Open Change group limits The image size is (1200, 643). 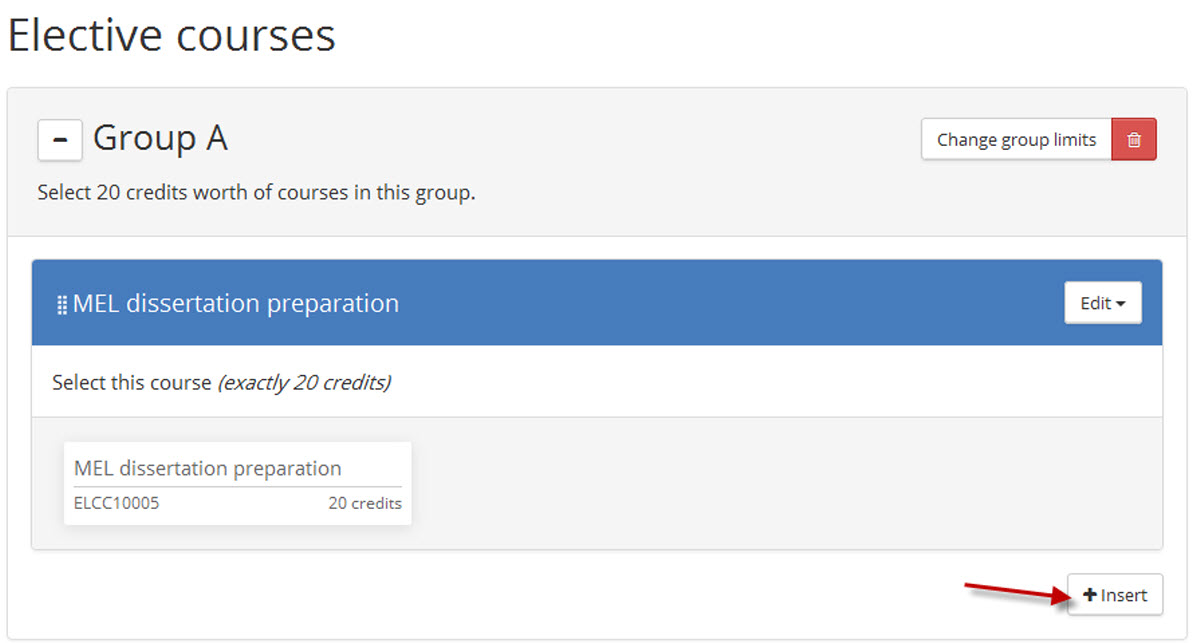[1016, 140]
